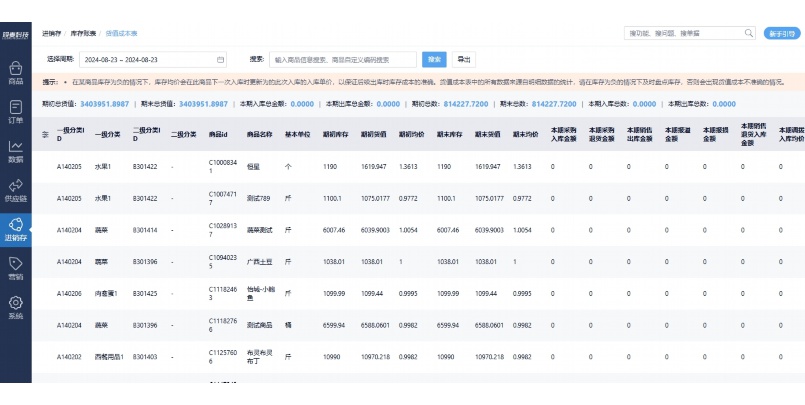Click the 本期采购入库金额 column header
This screenshot has width=805, height=405.
point(563,134)
